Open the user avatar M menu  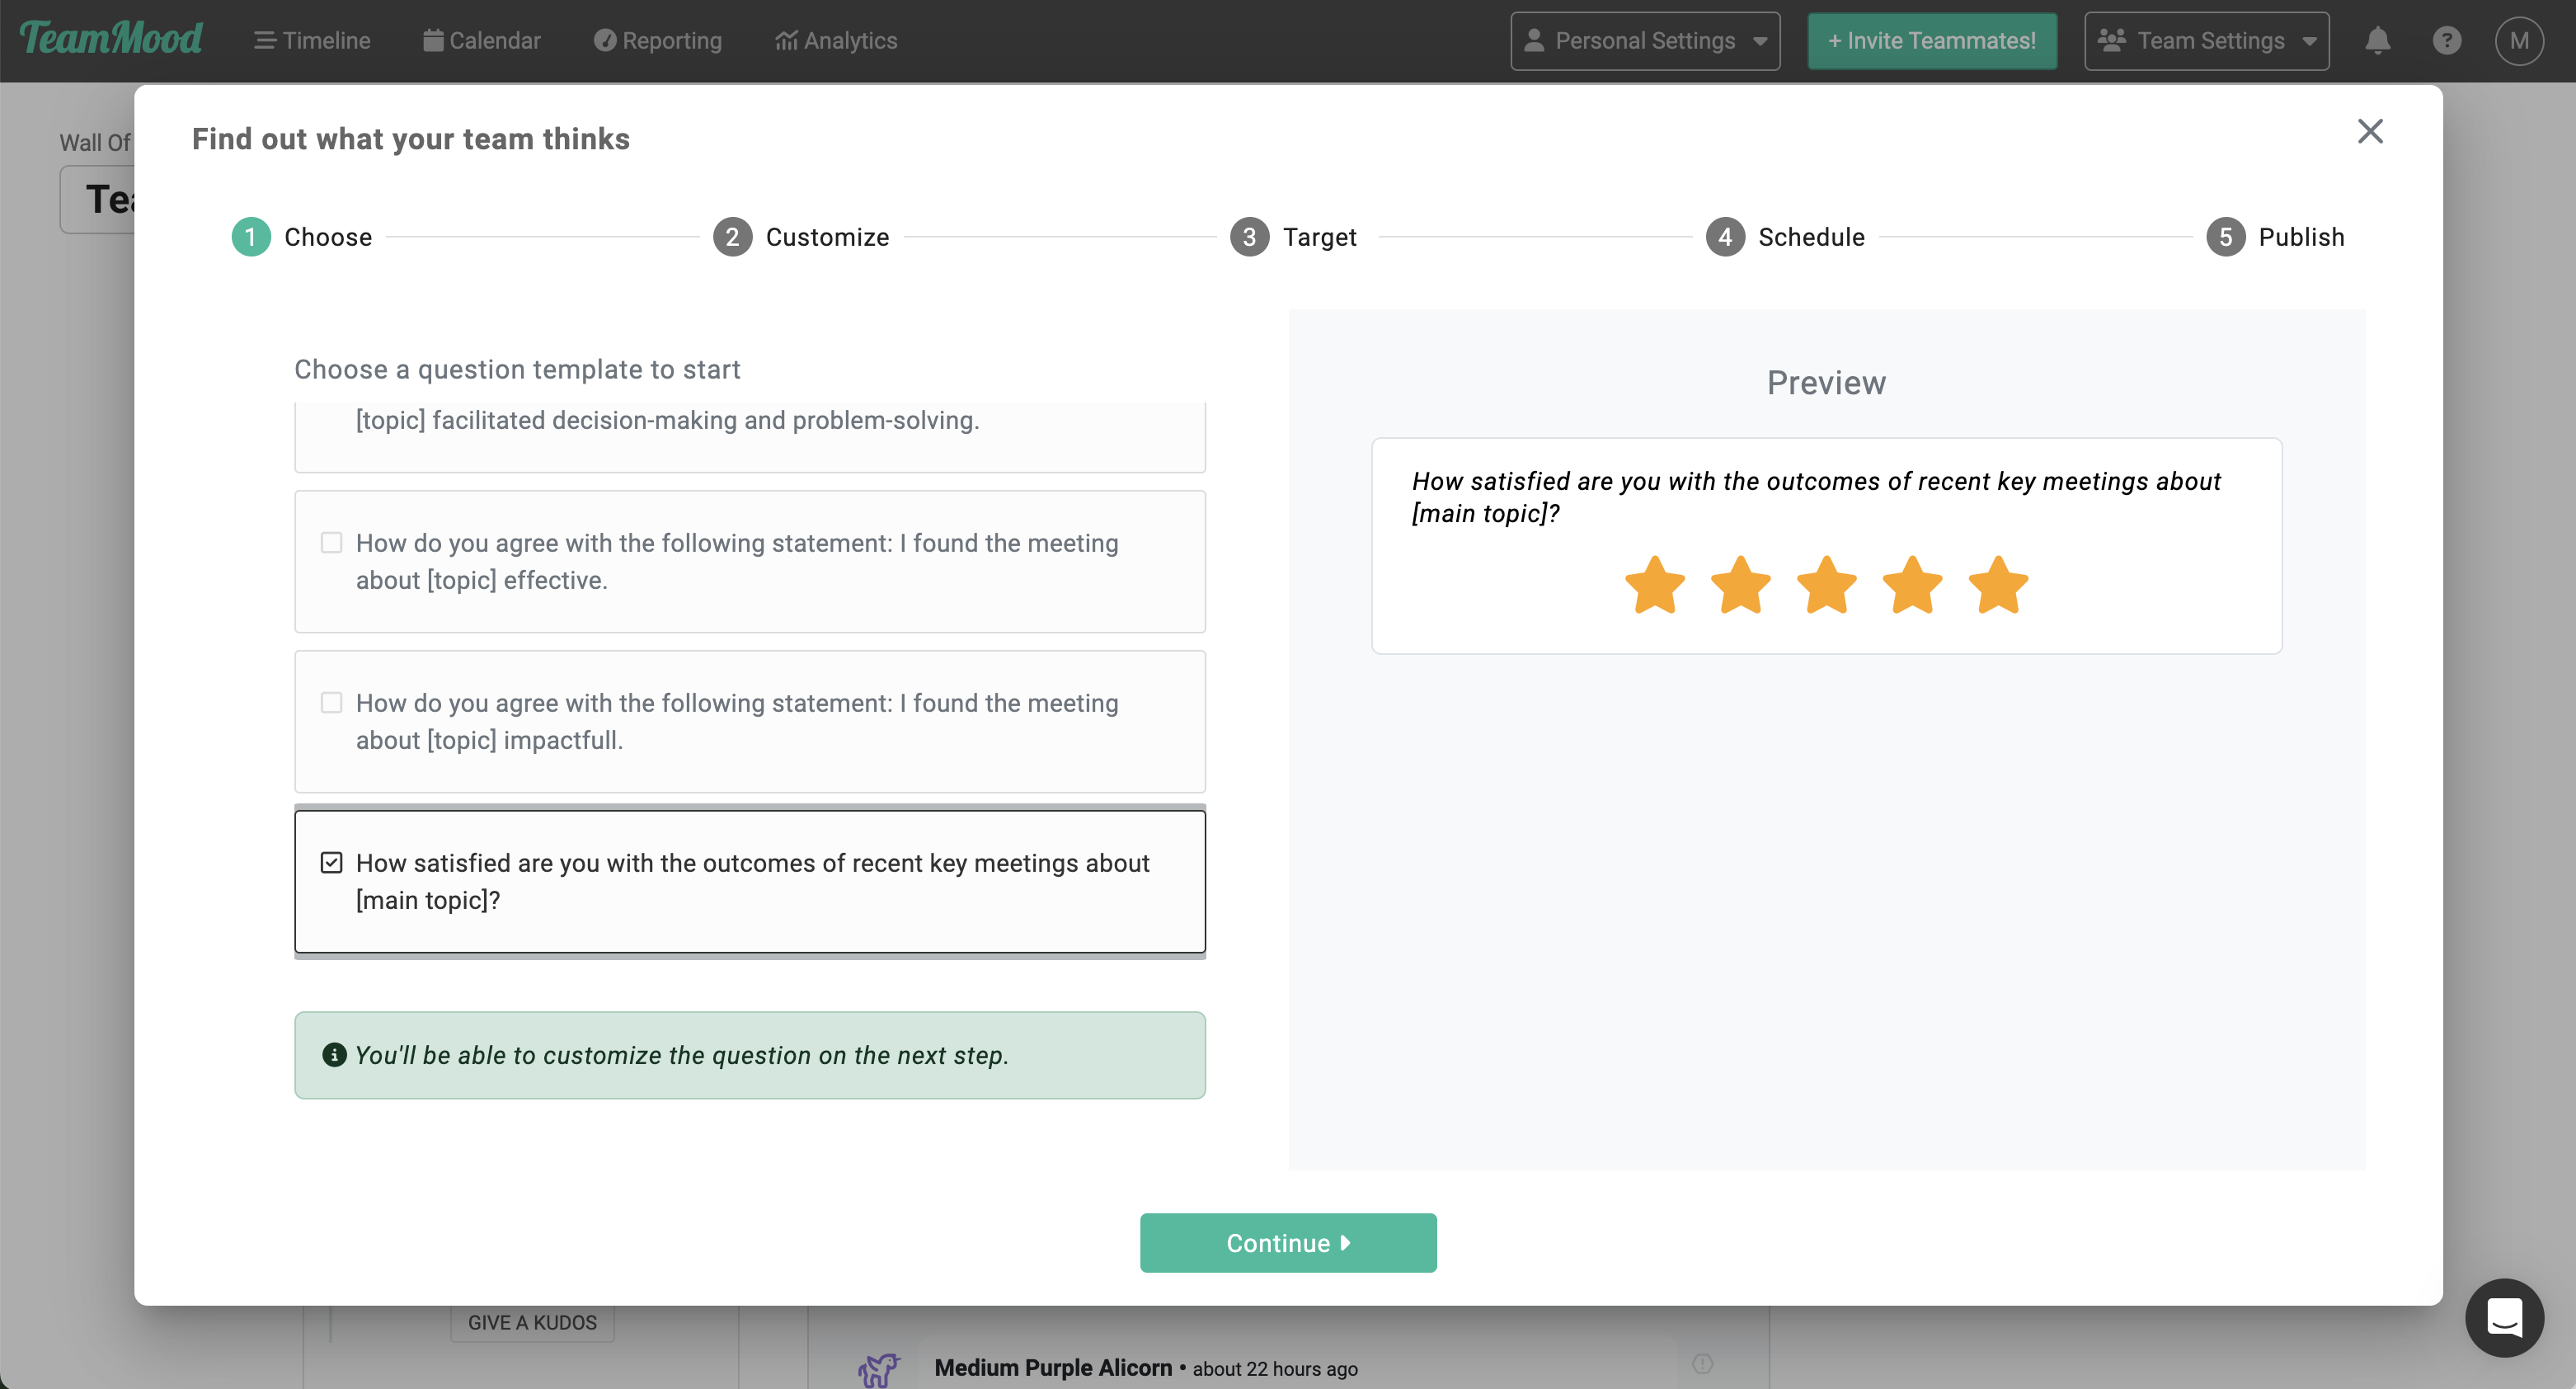click(x=2518, y=41)
